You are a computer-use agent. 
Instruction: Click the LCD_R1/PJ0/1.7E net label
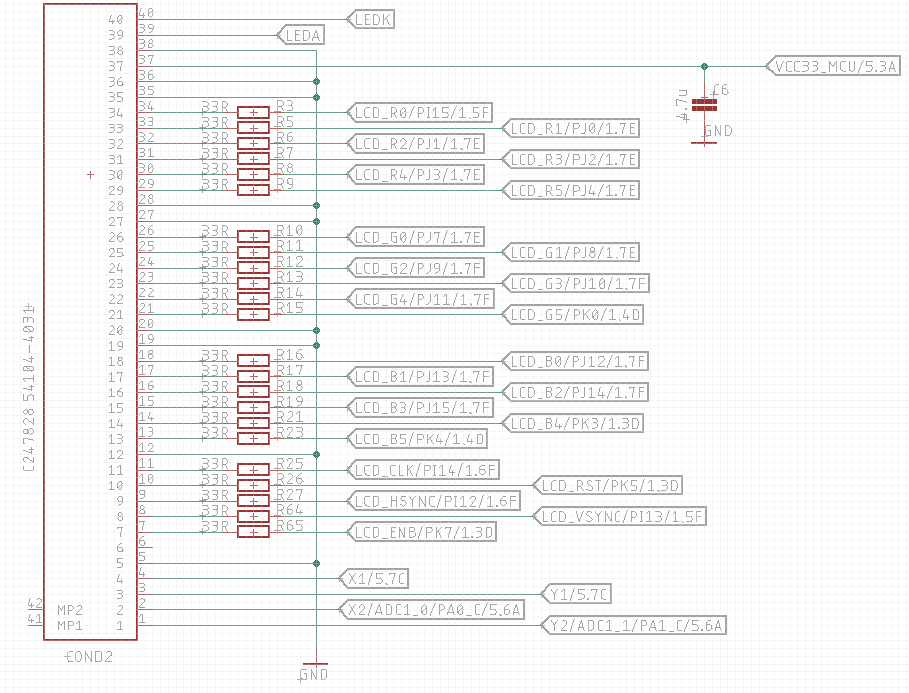click(571, 128)
